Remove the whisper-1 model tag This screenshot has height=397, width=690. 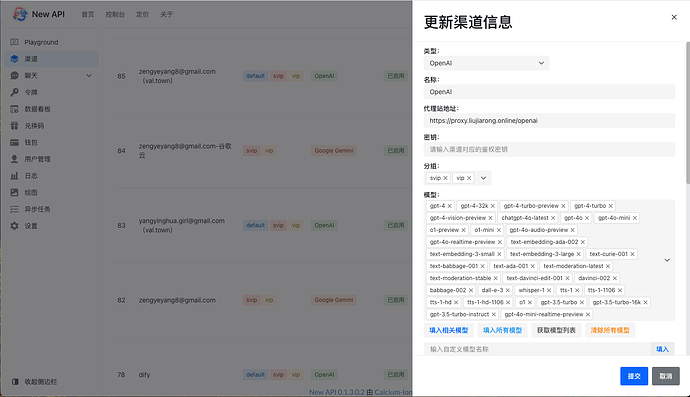(549, 290)
